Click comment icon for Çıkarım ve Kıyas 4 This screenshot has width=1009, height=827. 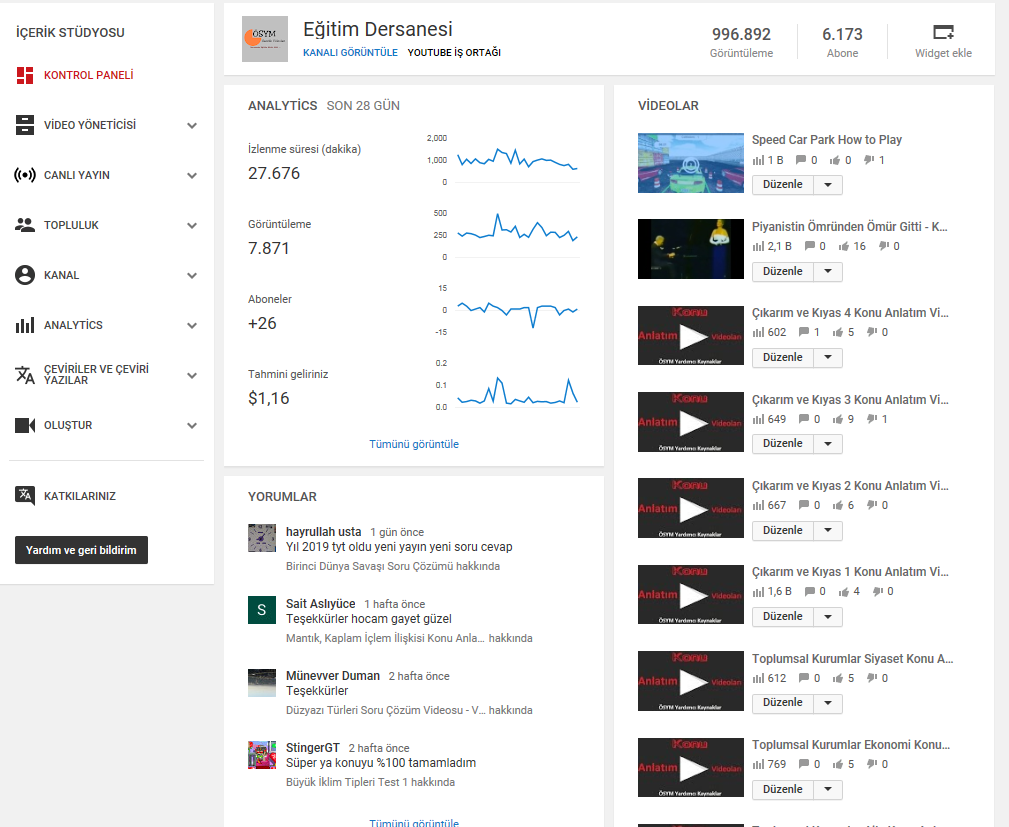pyautogui.click(x=804, y=332)
